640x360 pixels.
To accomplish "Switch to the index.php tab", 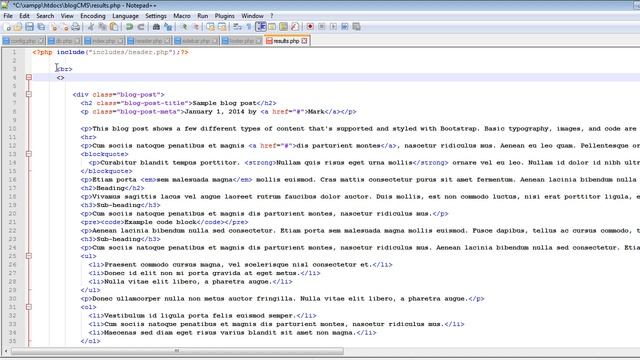I will (104, 41).
